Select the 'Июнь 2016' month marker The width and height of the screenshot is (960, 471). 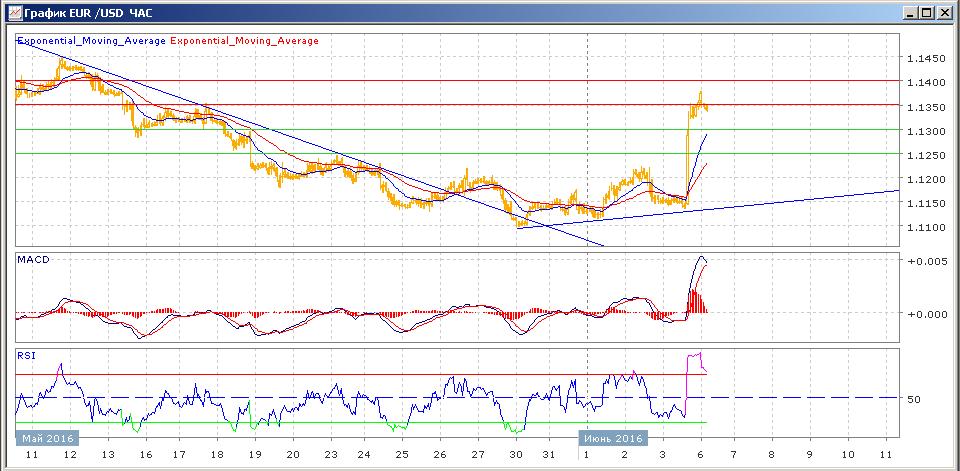pyautogui.click(x=612, y=438)
